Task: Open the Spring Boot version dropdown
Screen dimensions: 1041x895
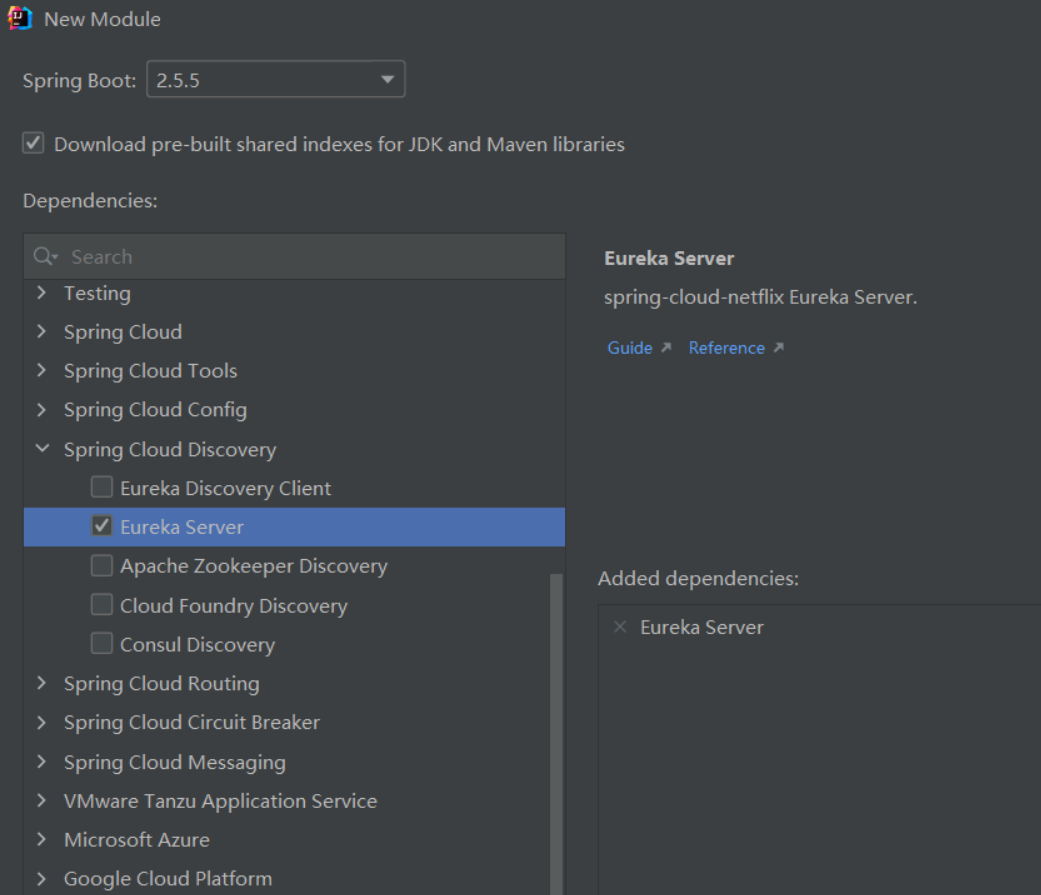Action: [276, 80]
